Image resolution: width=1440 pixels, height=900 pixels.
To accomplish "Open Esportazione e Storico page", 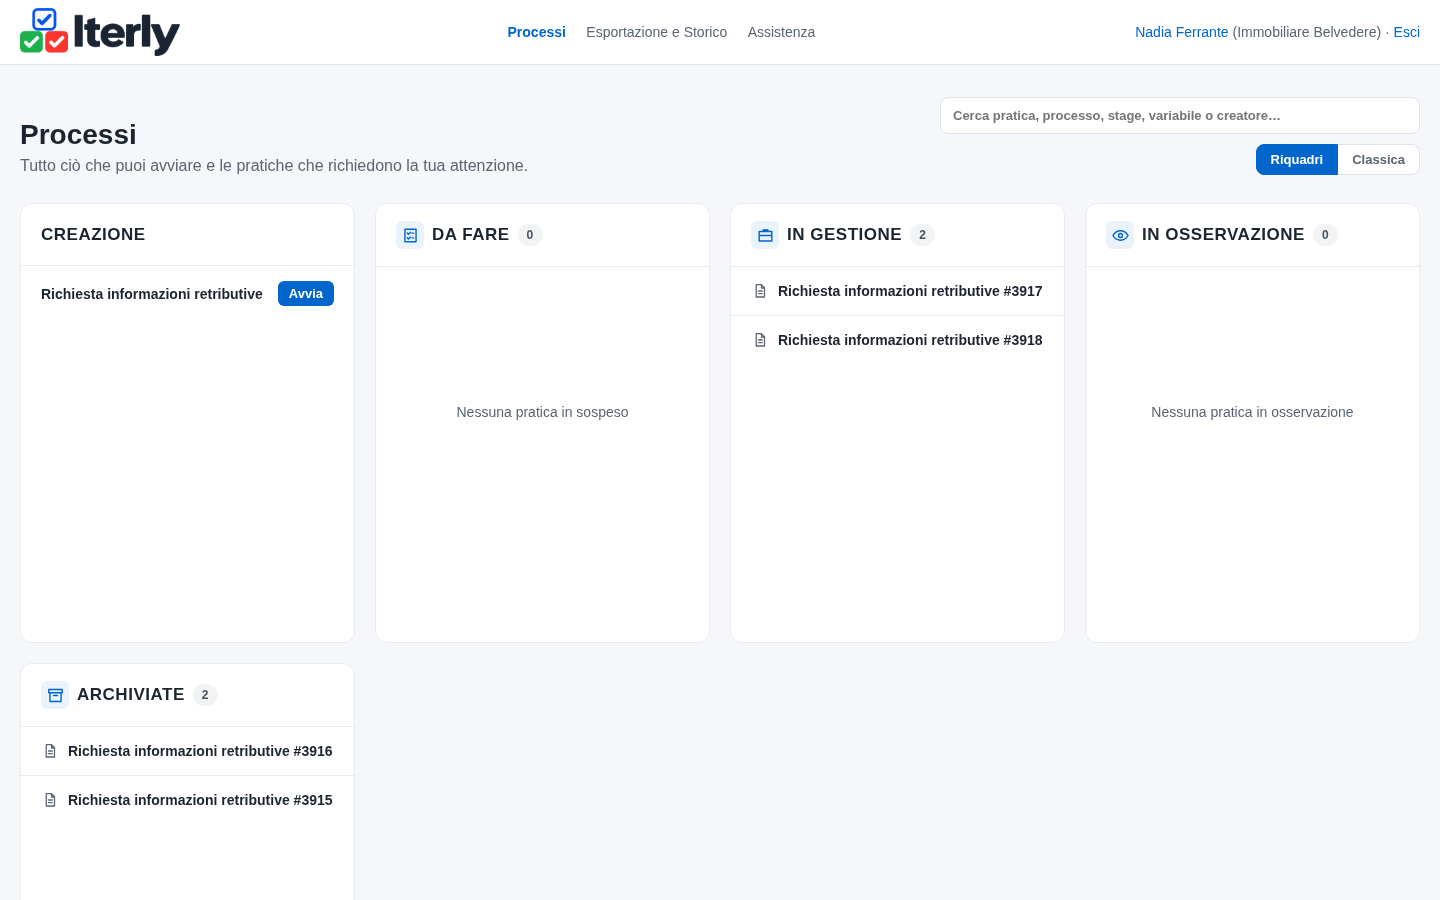I will point(656,32).
